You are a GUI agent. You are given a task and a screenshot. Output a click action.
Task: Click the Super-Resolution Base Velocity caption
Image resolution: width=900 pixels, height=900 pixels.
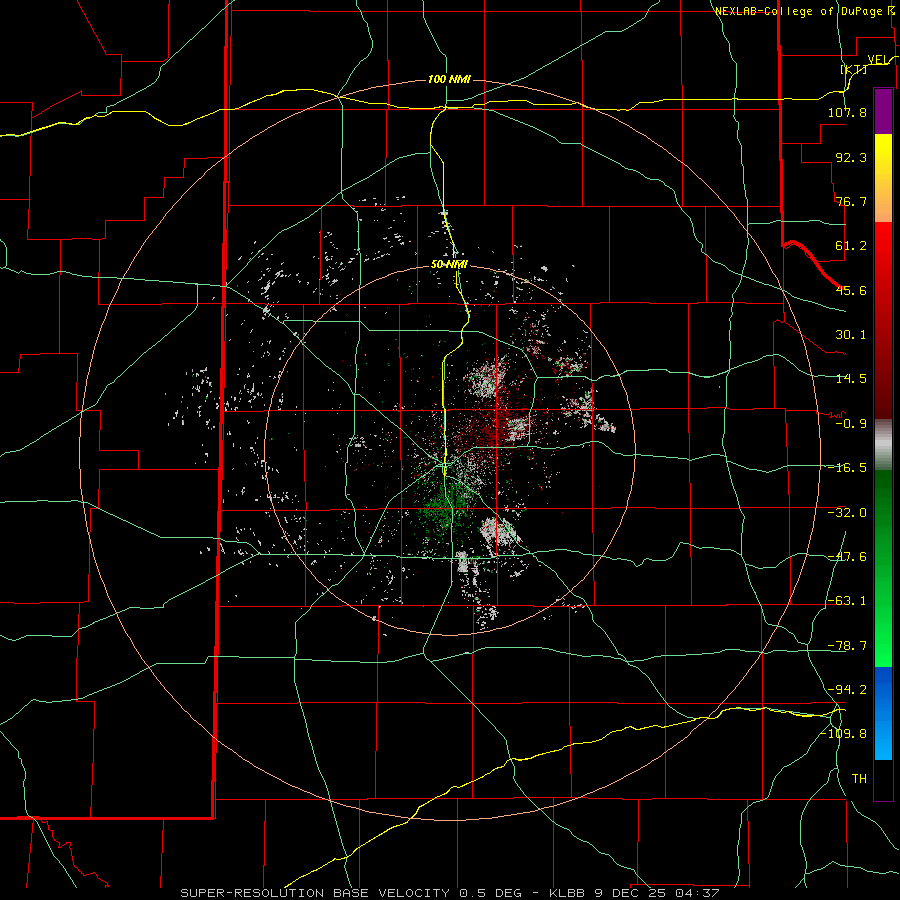449,893
